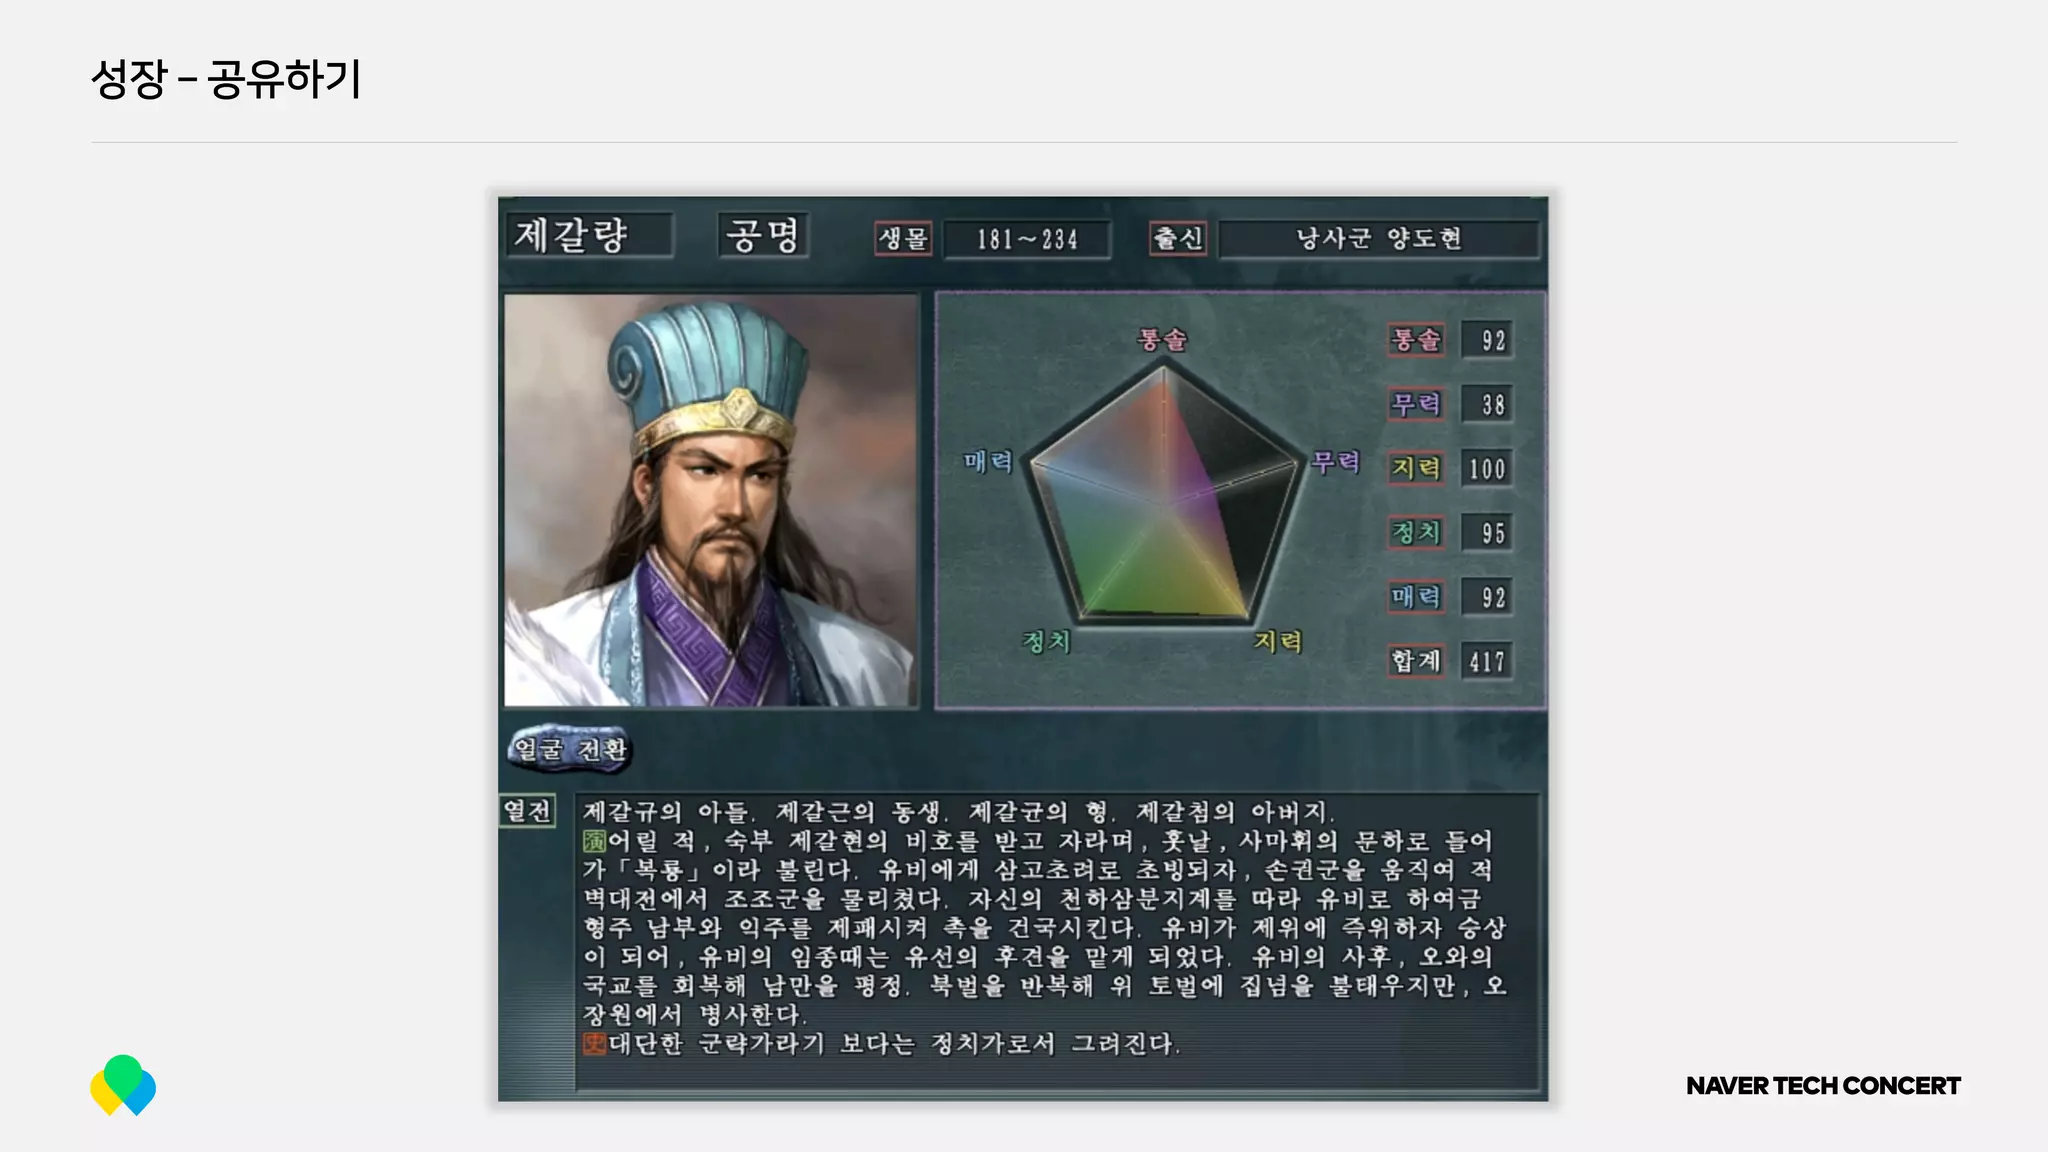Click the Zhuge Liang portrait image

point(711,500)
